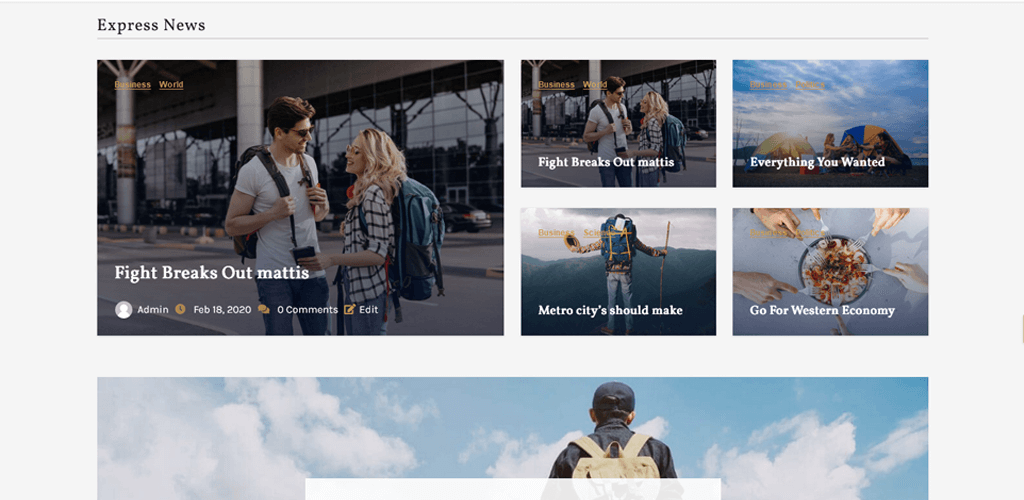Select Business tag on Go For Western Economy card
This screenshot has height=500, width=1024.
pos(768,233)
